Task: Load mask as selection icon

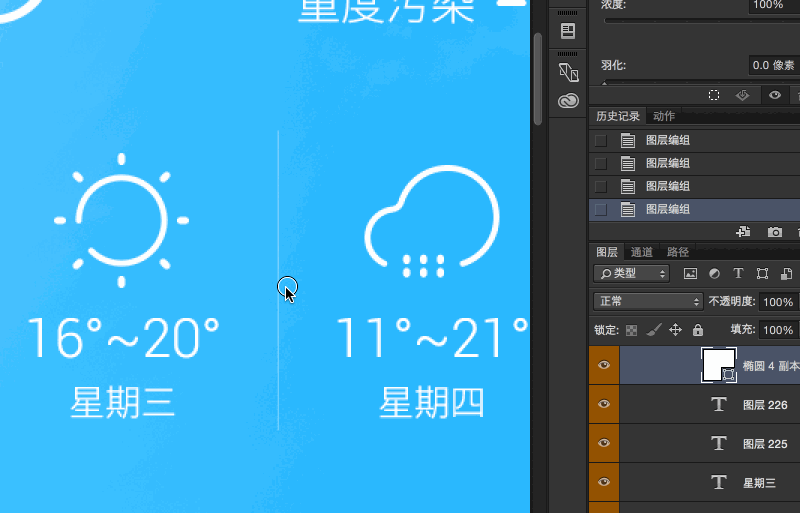Action: [x=714, y=95]
